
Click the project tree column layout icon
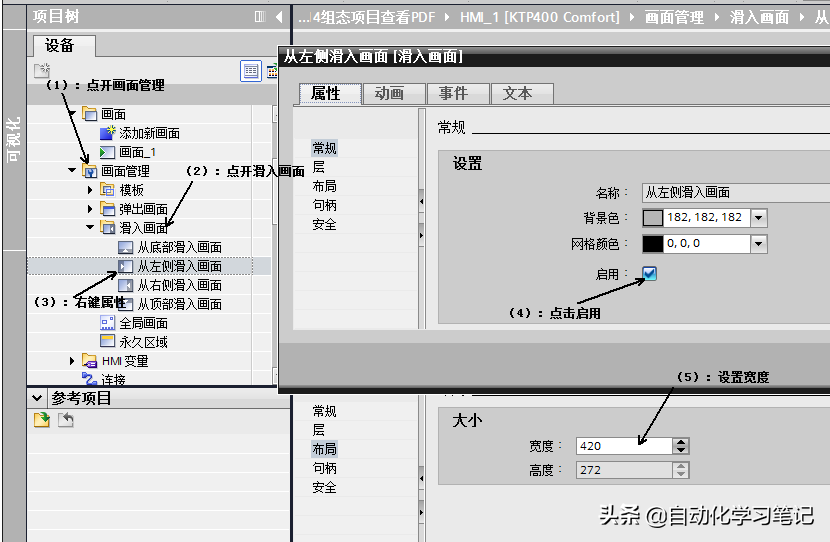click(260, 17)
